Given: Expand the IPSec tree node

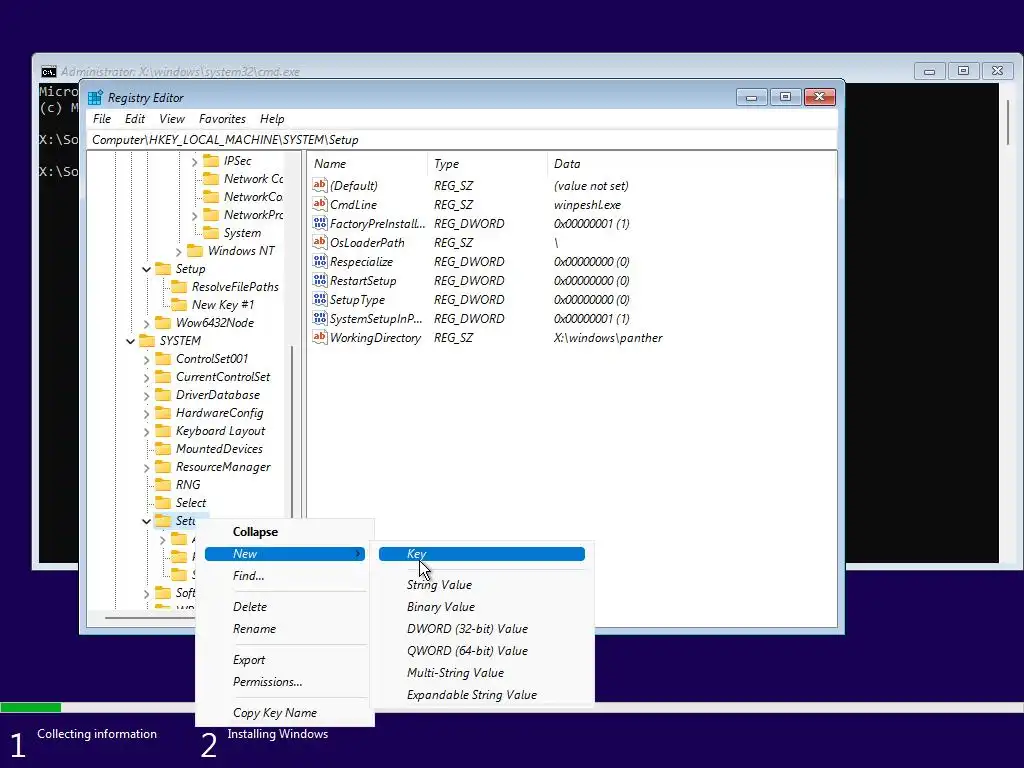Looking at the screenshot, I should point(194,161).
